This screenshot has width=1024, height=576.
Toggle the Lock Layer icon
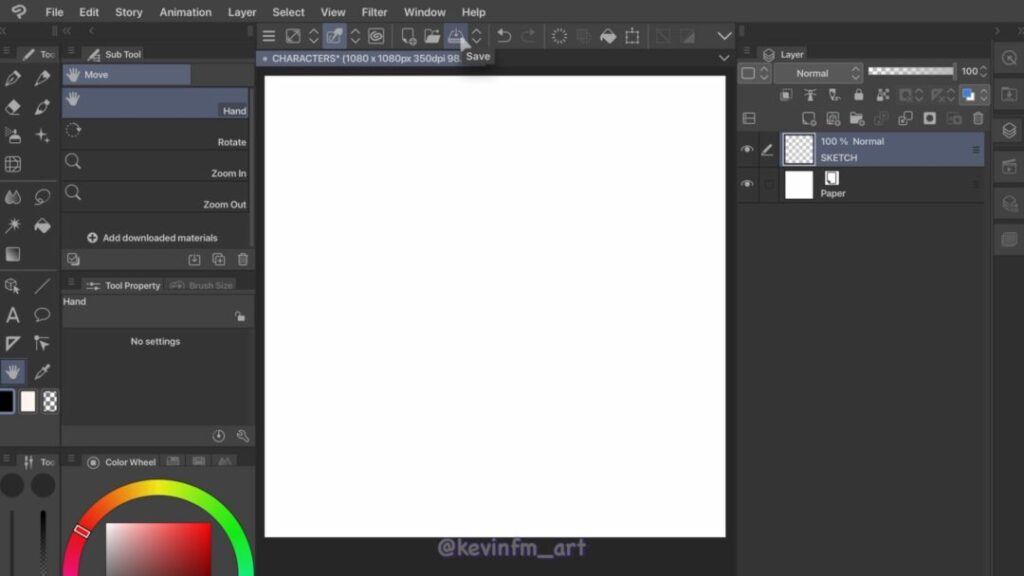pyautogui.click(x=858, y=95)
